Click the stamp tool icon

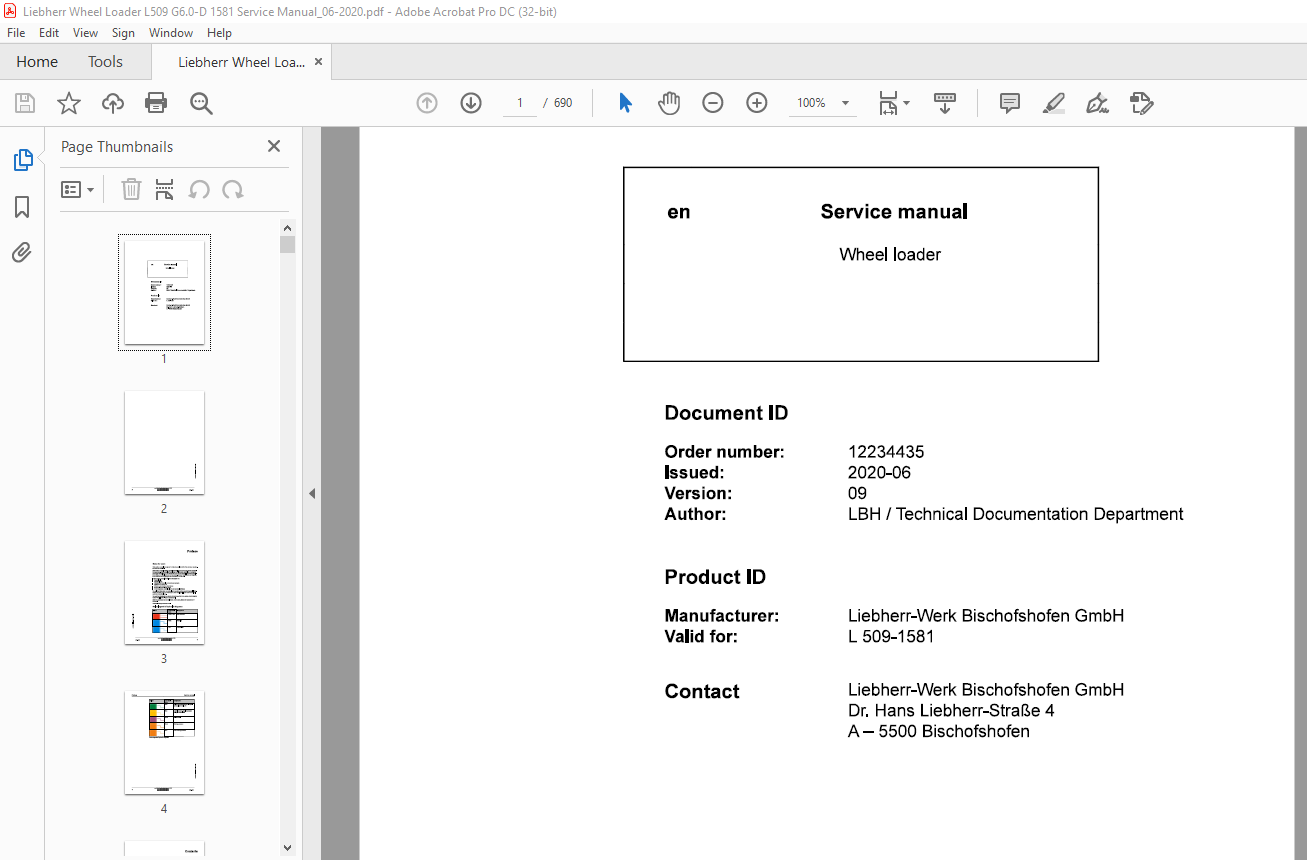(x=1141, y=103)
